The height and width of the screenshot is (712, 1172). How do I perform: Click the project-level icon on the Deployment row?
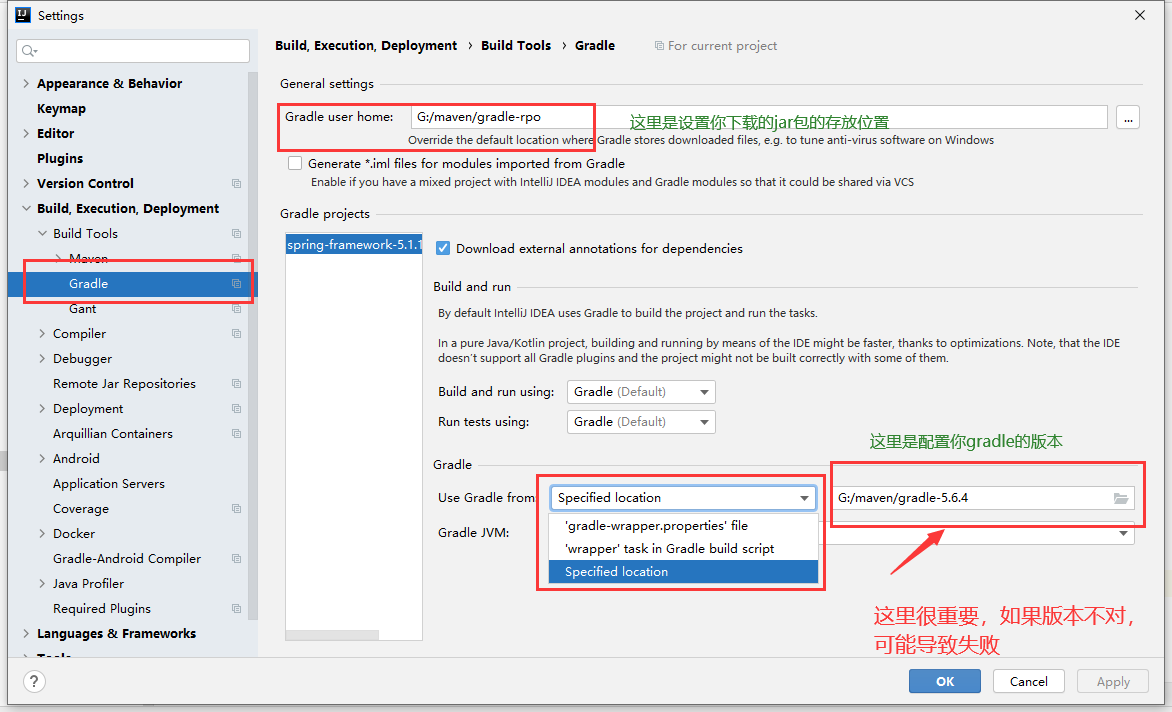pos(236,409)
